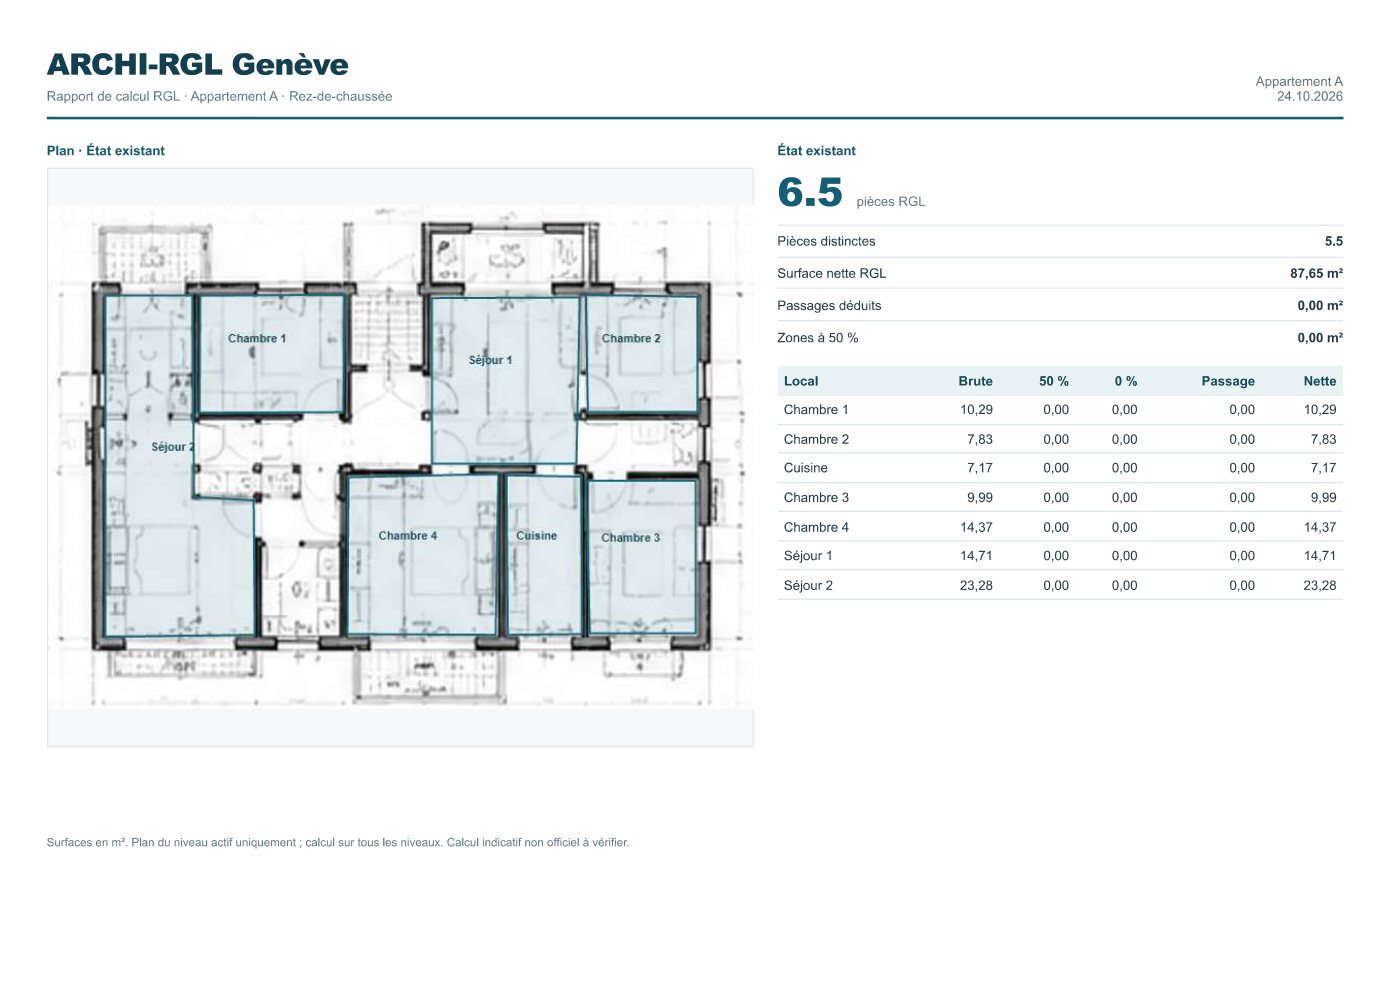Select the 'Surface nette RGL' label
Viewport: 1390px width, 983px height.
coord(832,273)
